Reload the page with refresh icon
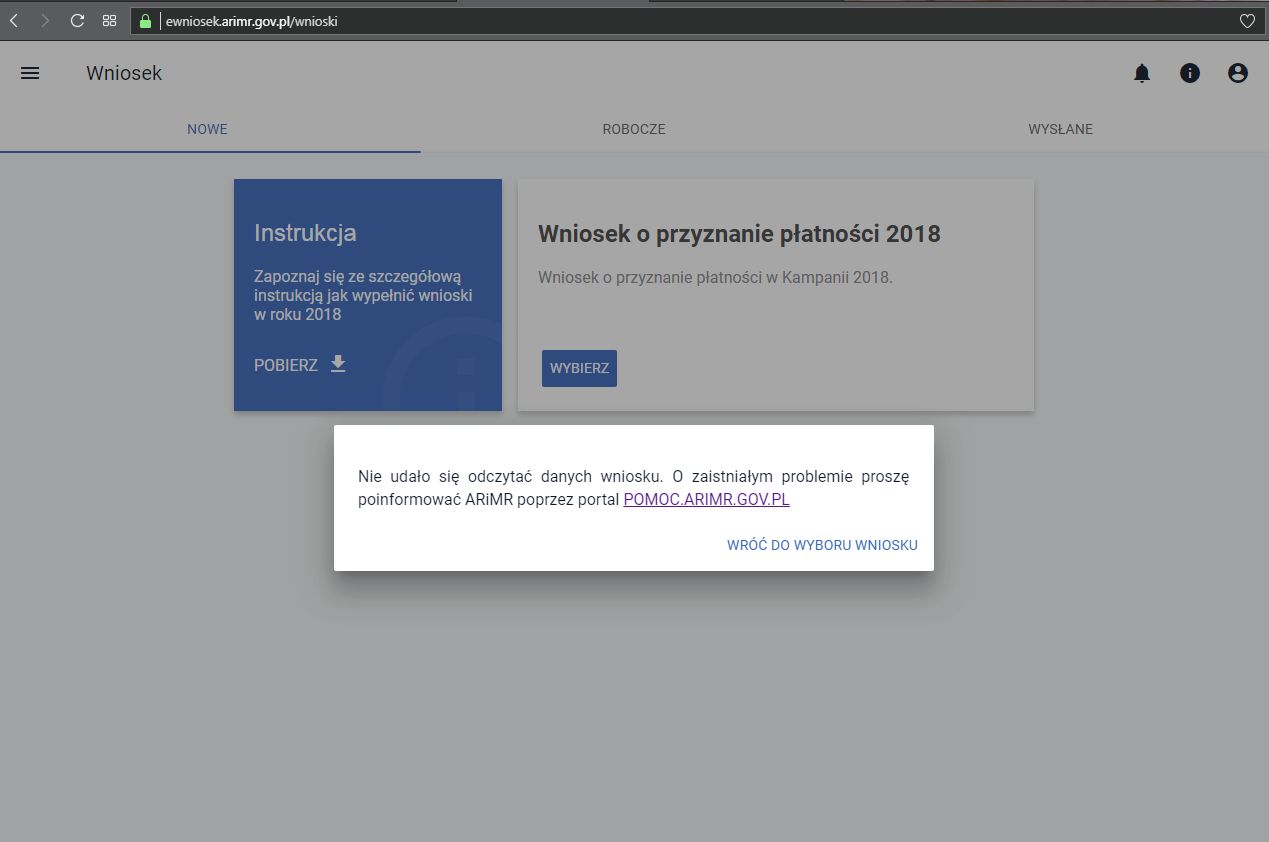 (x=77, y=20)
